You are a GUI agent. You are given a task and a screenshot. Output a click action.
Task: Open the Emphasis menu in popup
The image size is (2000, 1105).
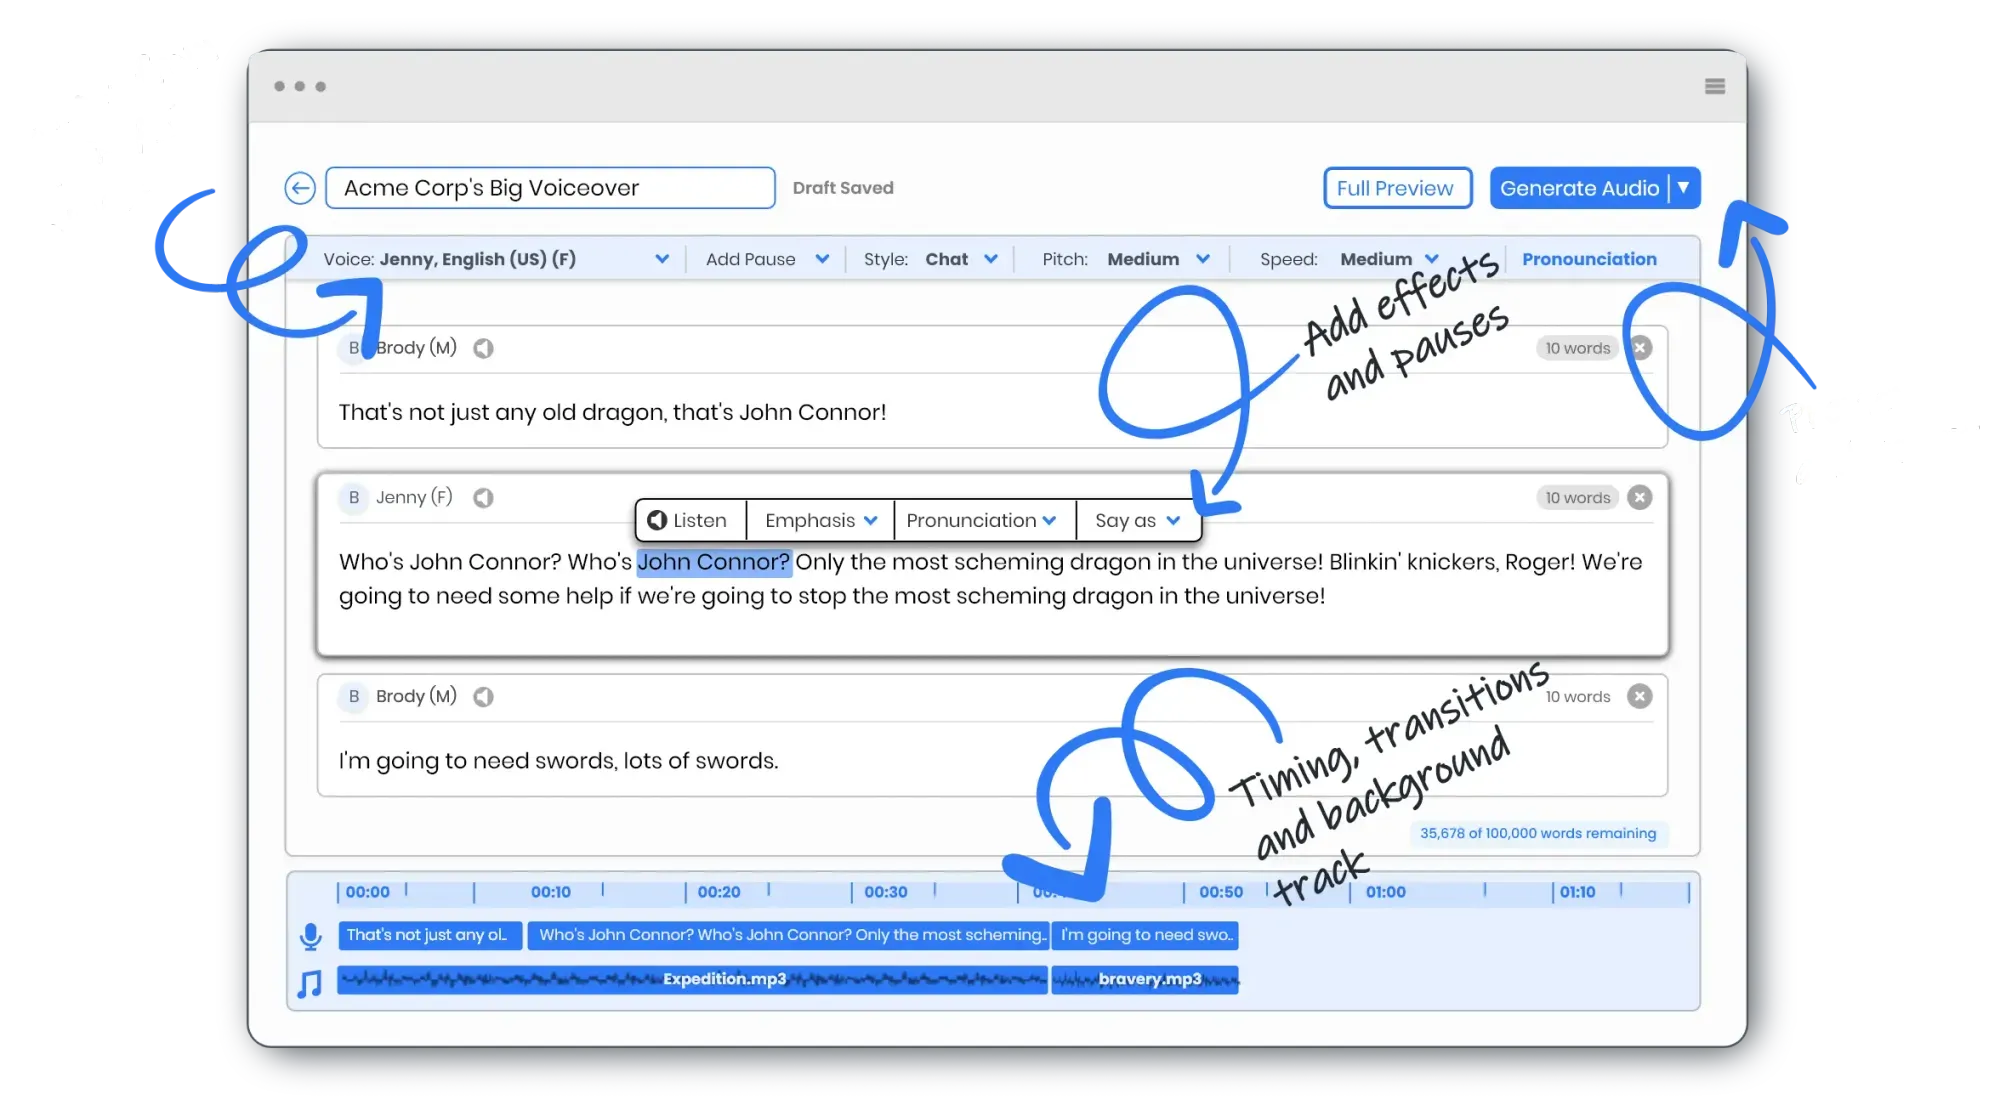tap(820, 521)
